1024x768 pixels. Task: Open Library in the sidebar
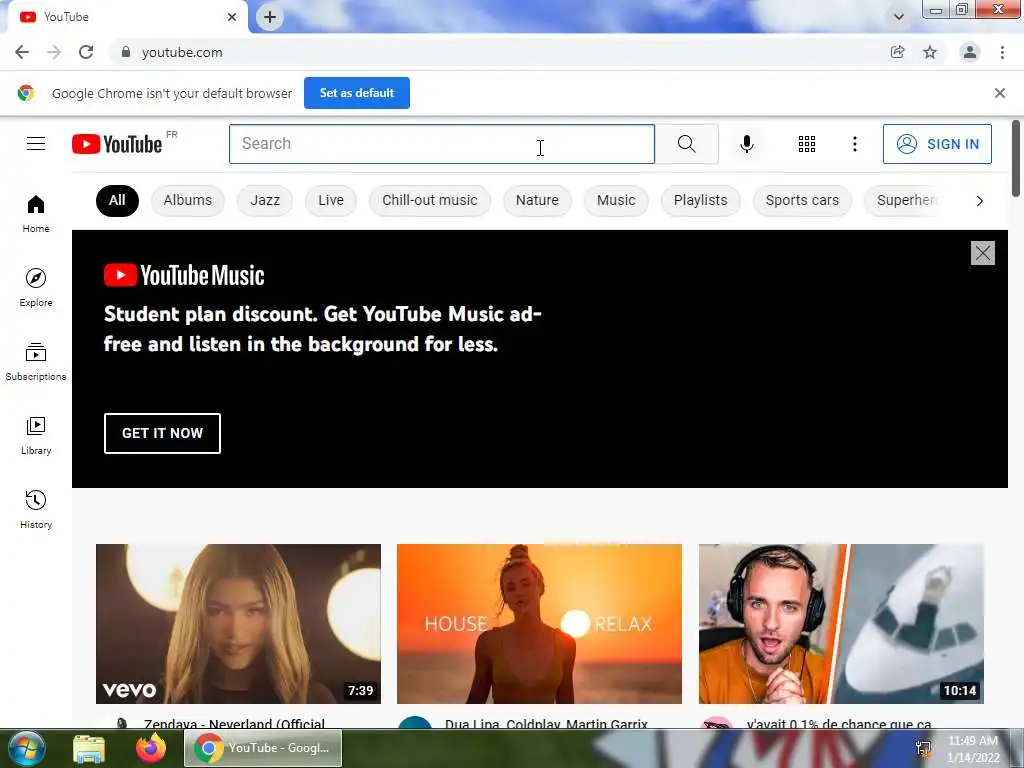click(36, 436)
